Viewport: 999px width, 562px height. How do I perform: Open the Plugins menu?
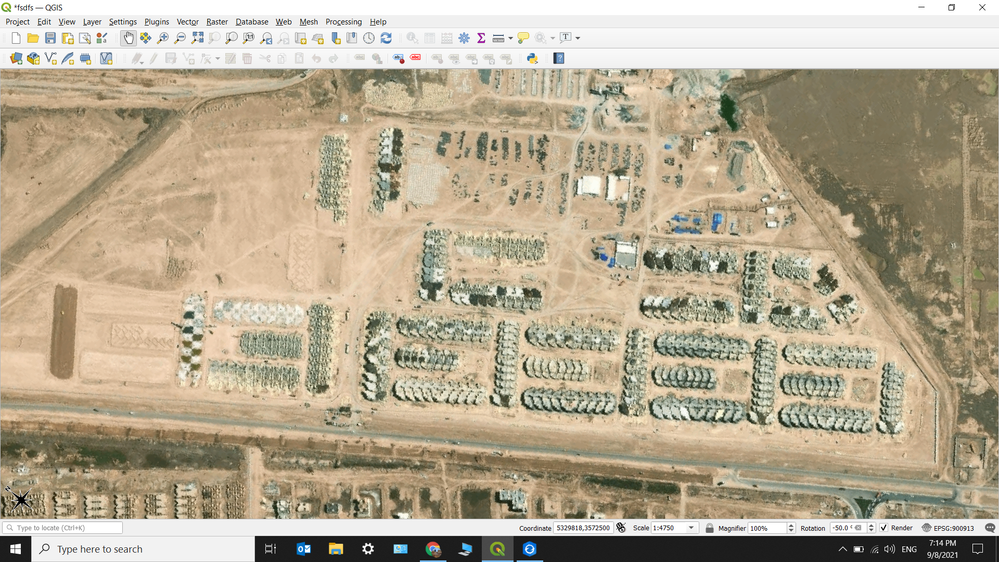157,22
